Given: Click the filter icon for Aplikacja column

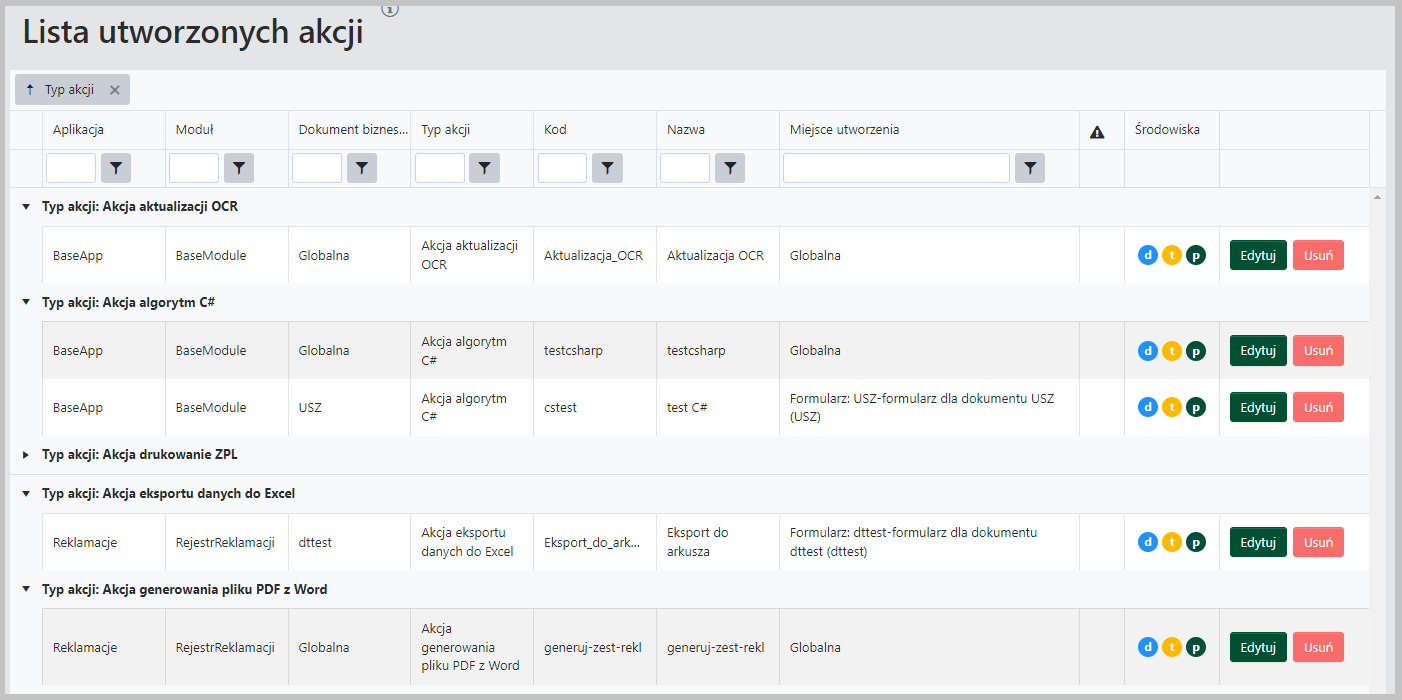Looking at the screenshot, I should tap(116, 169).
